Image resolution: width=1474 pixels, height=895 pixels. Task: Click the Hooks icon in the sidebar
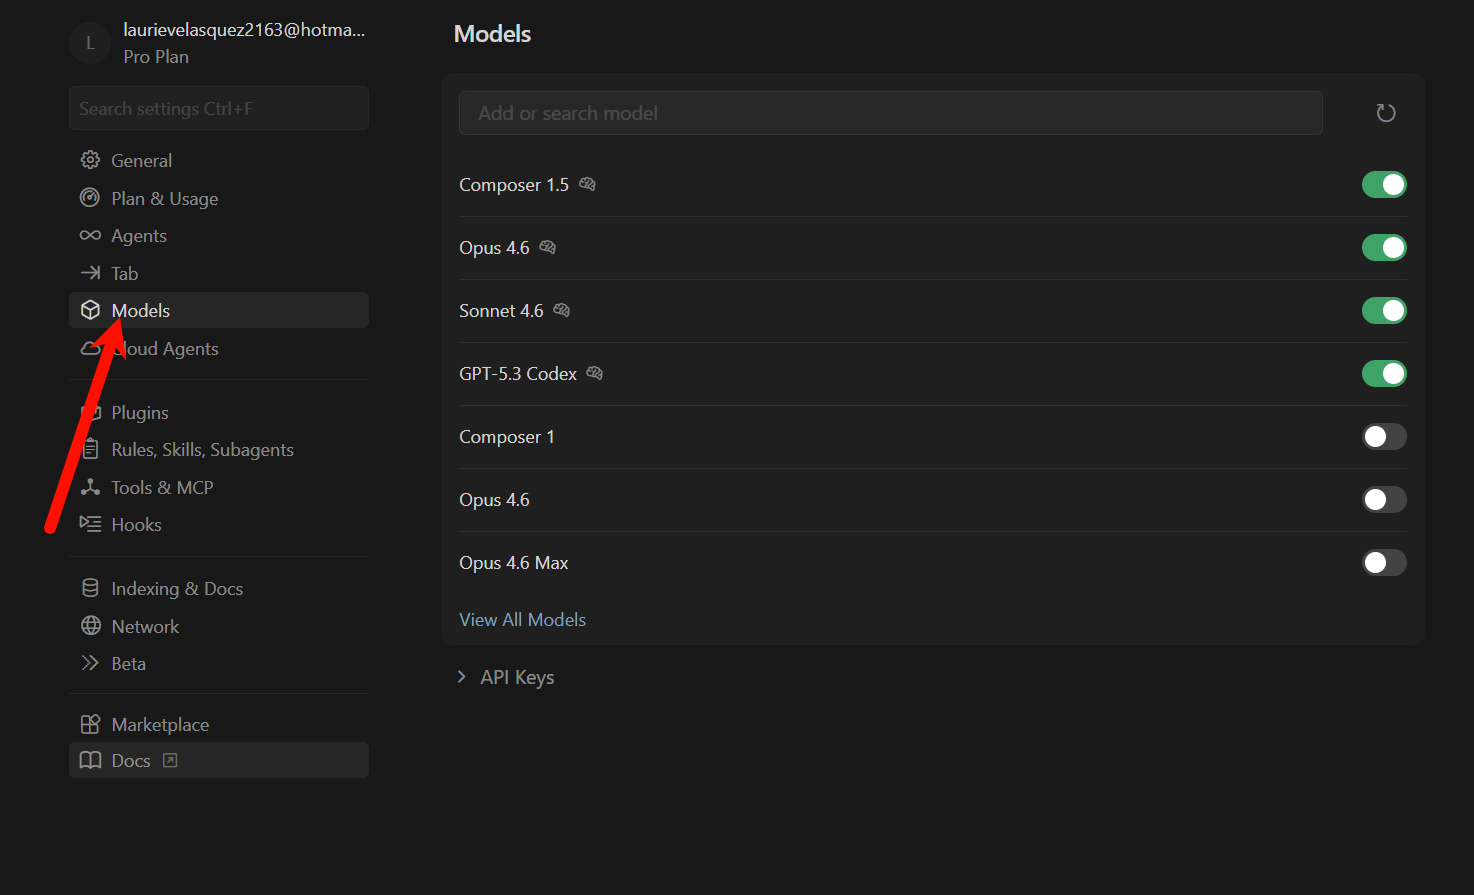pyautogui.click(x=90, y=524)
